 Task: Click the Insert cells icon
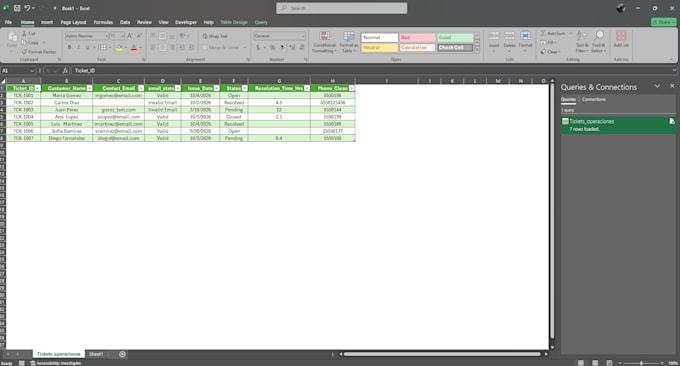(x=494, y=36)
